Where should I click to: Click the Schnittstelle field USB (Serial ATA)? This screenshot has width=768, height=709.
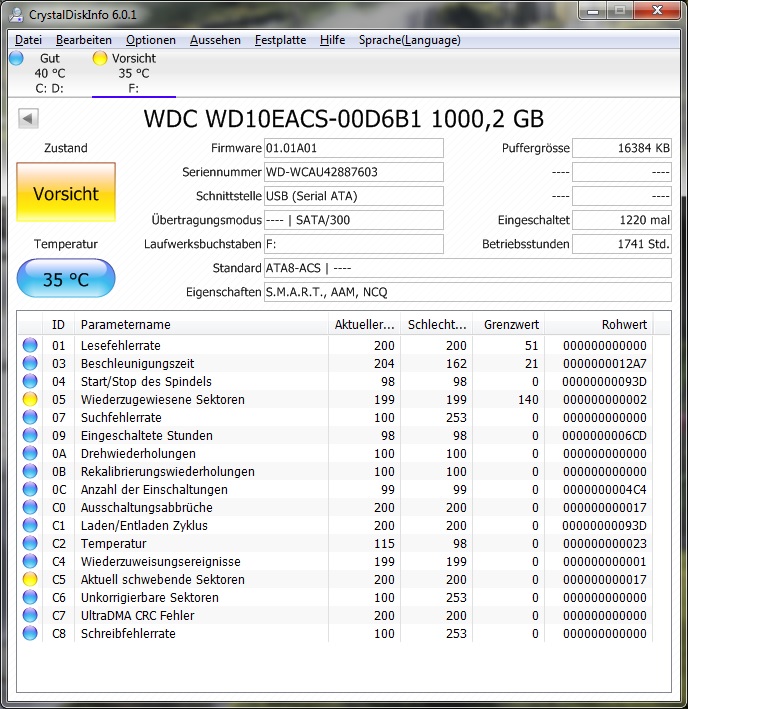pos(354,196)
